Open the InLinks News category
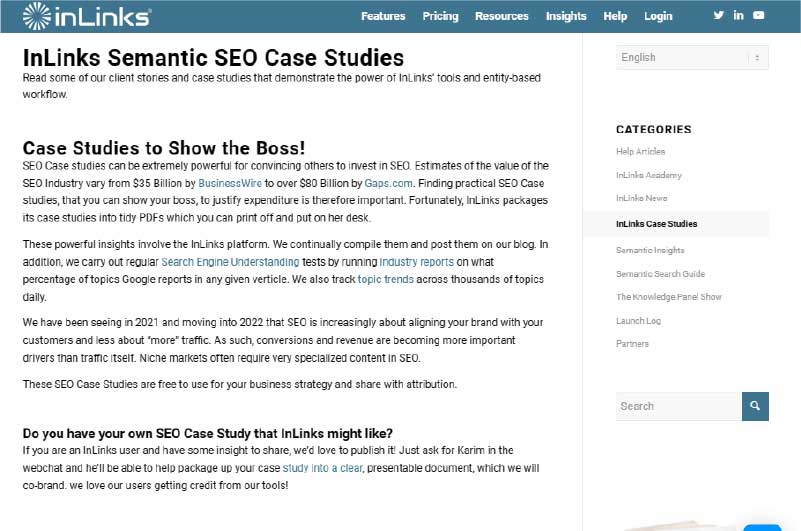The height and width of the screenshot is (531, 801). pos(642,198)
